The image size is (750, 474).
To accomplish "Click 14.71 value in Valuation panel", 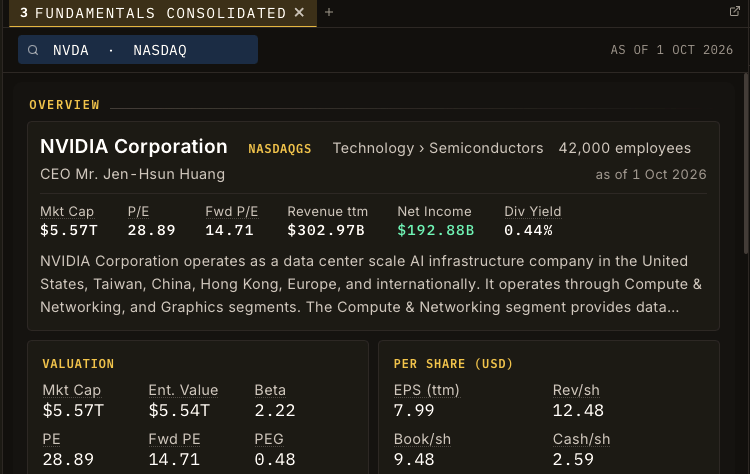I will pos(174,460).
